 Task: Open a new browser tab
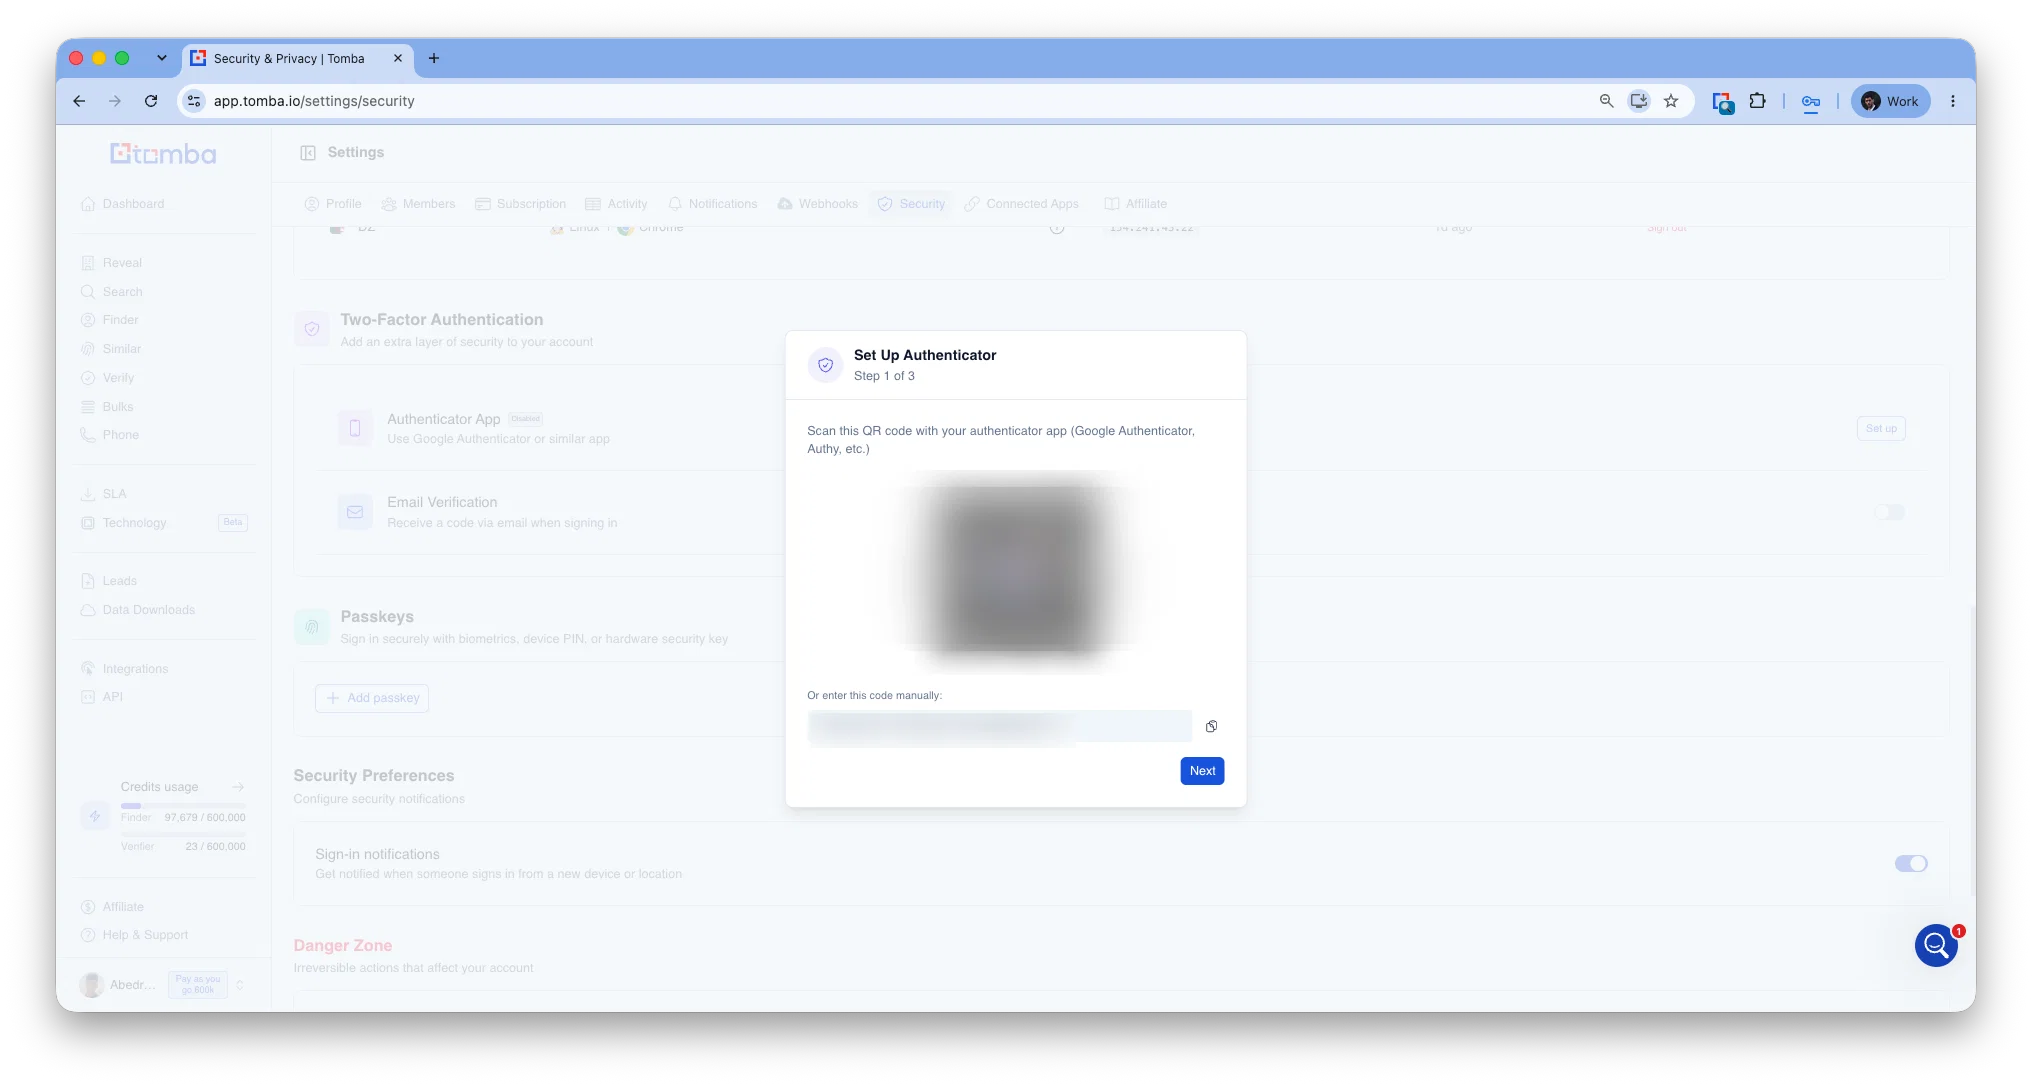tap(433, 58)
